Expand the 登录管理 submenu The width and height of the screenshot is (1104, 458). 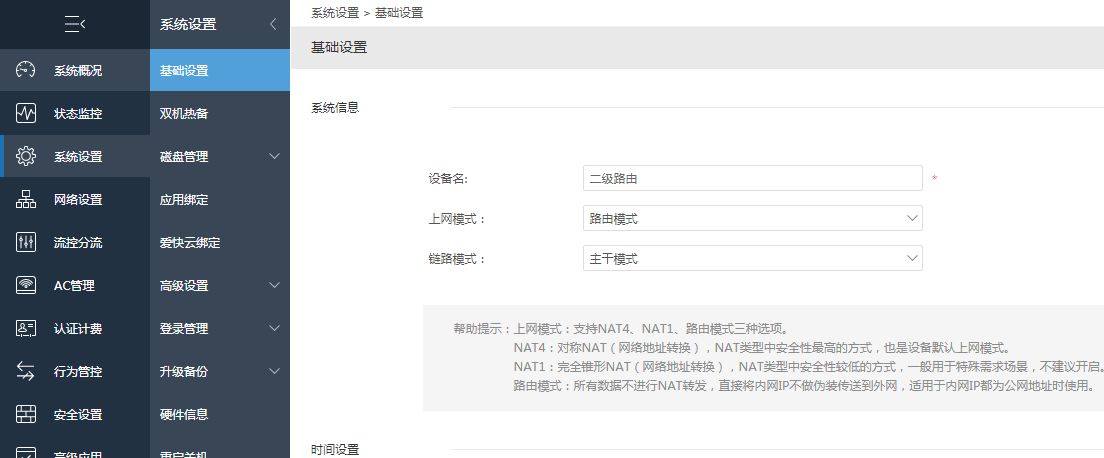coord(274,328)
